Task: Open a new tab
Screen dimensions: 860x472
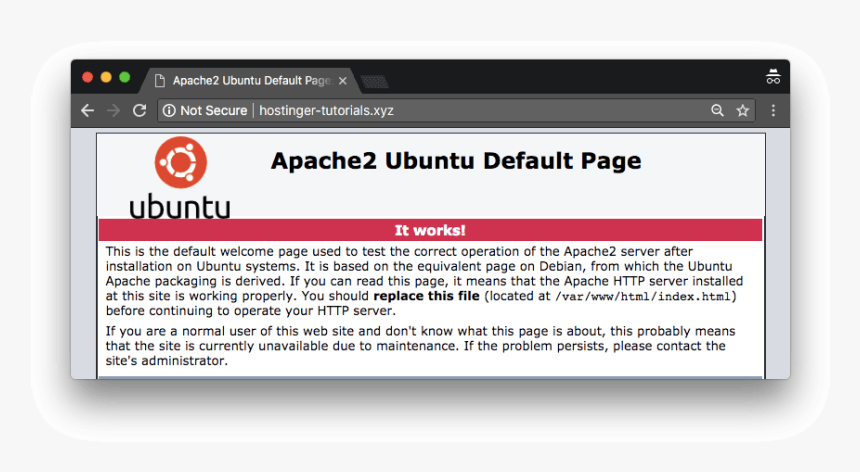Action: tap(375, 82)
